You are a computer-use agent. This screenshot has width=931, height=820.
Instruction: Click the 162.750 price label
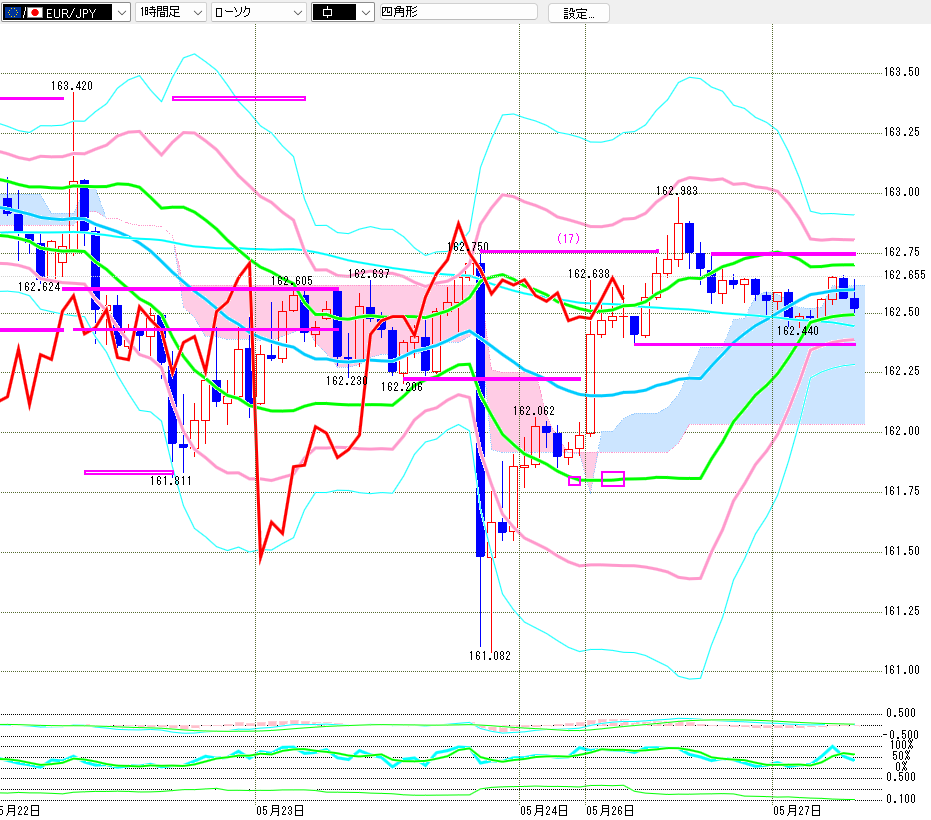[467, 246]
